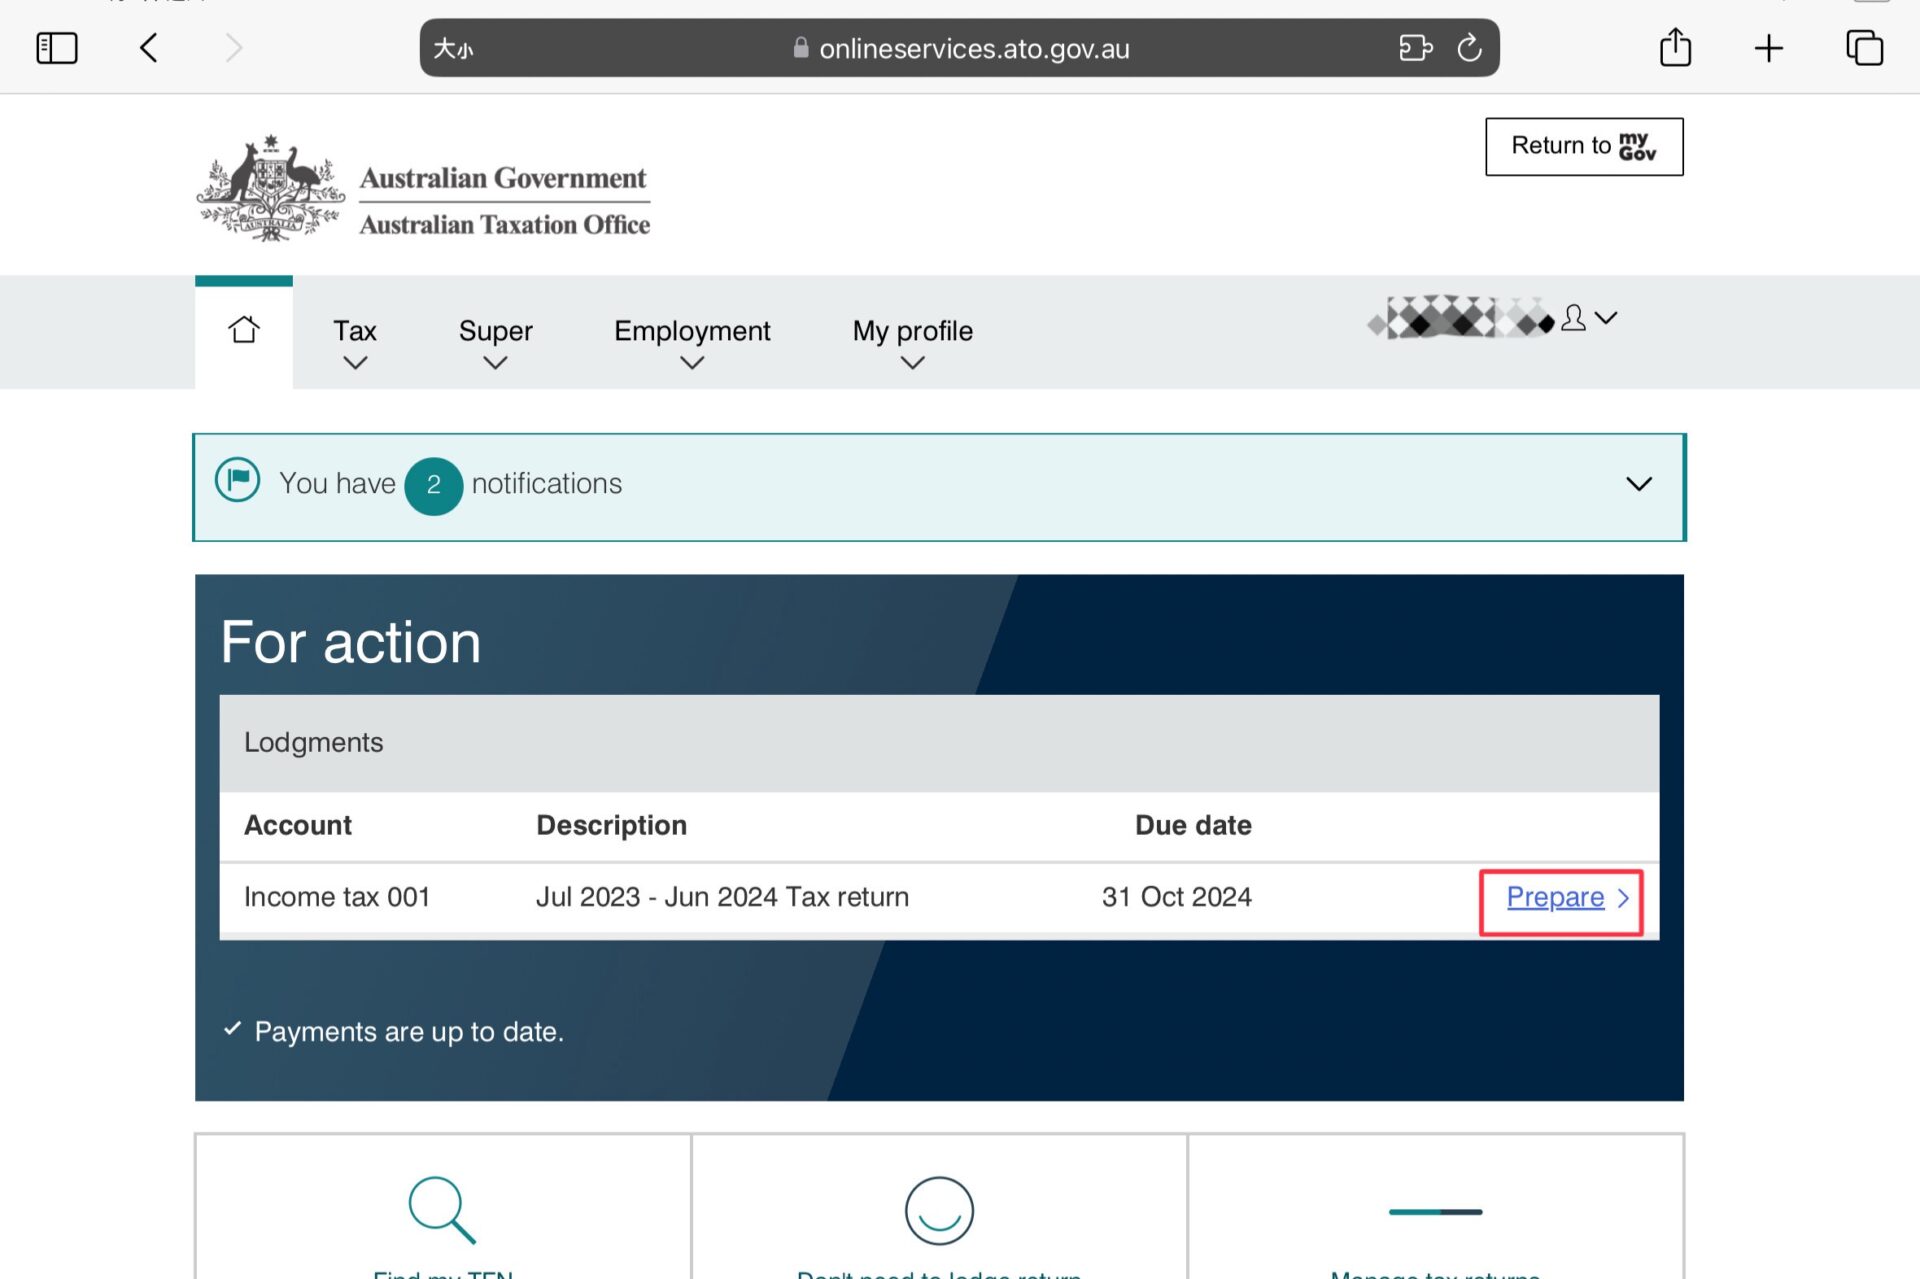
Task: Open new tab with plus icon
Action: tap(1768, 48)
